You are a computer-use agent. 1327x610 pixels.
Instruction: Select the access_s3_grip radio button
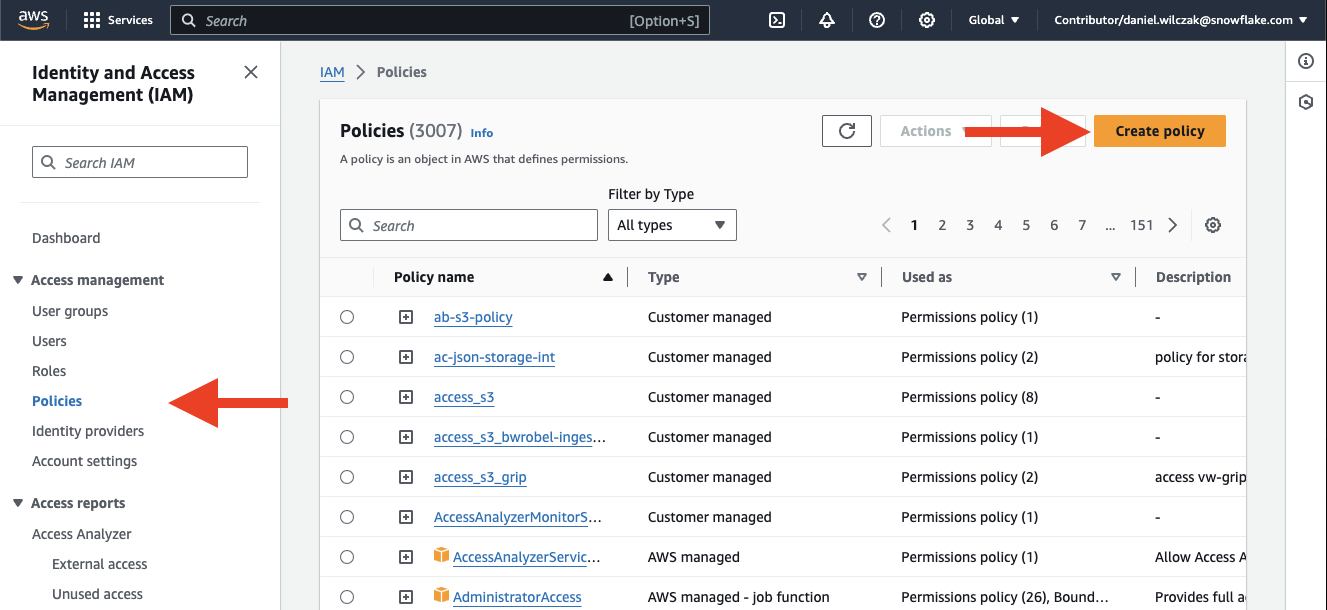(347, 477)
